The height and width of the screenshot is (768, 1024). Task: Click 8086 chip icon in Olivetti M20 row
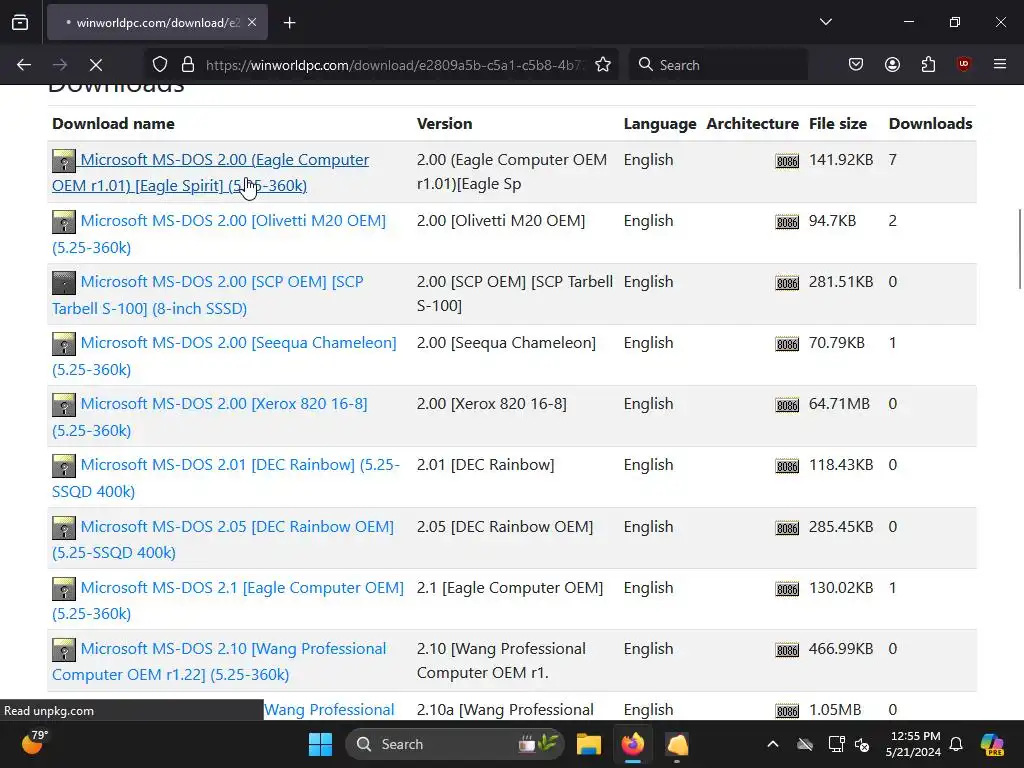(787, 222)
